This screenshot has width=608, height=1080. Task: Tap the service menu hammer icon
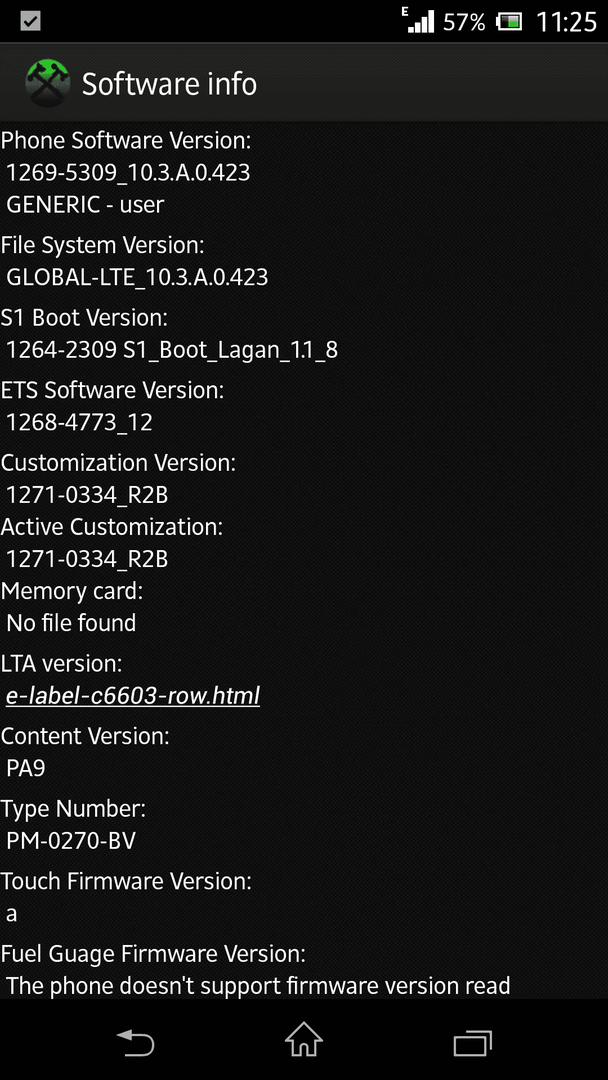(x=48, y=84)
